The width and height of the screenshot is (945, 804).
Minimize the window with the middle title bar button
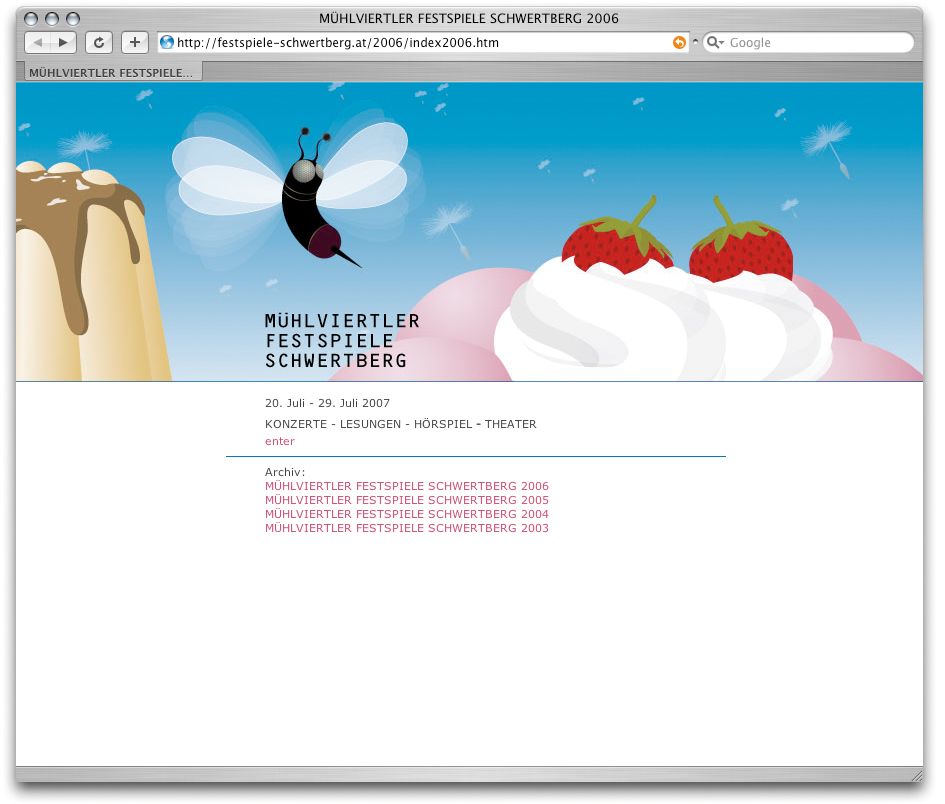pos(52,19)
